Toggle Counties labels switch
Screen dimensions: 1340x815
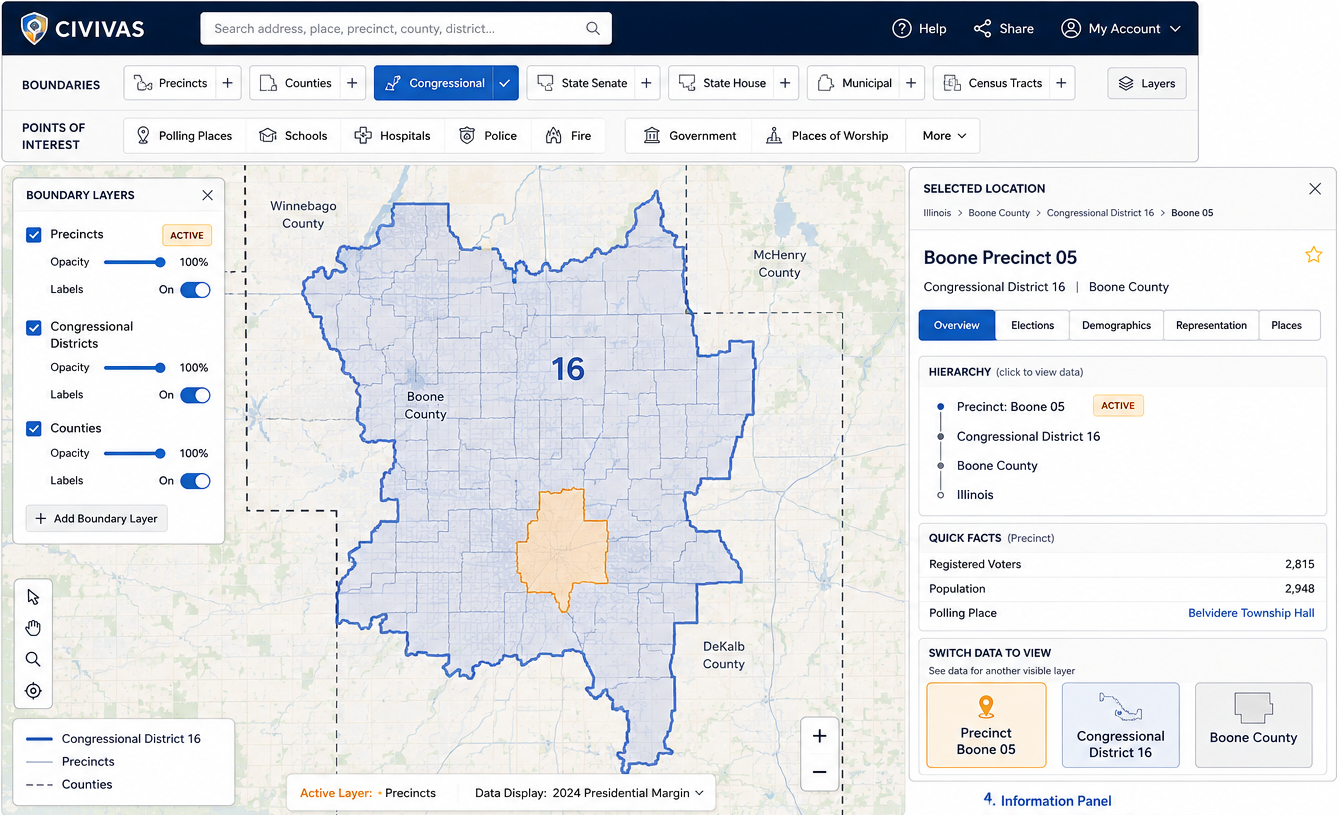(x=195, y=481)
